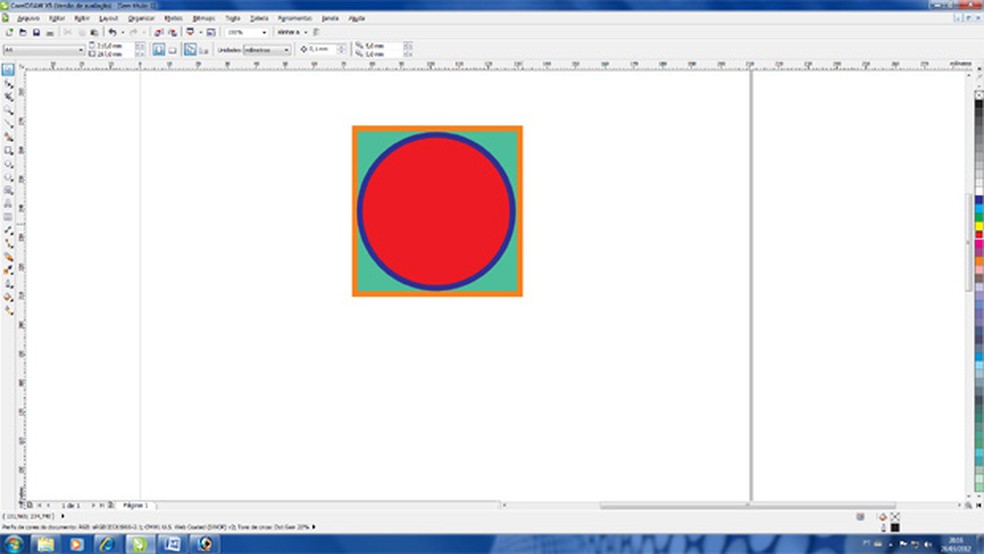Image resolution: width=984 pixels, height=554 pixels.
Task: Switch page orientation to Portrait
Action: tap(158, 49)
